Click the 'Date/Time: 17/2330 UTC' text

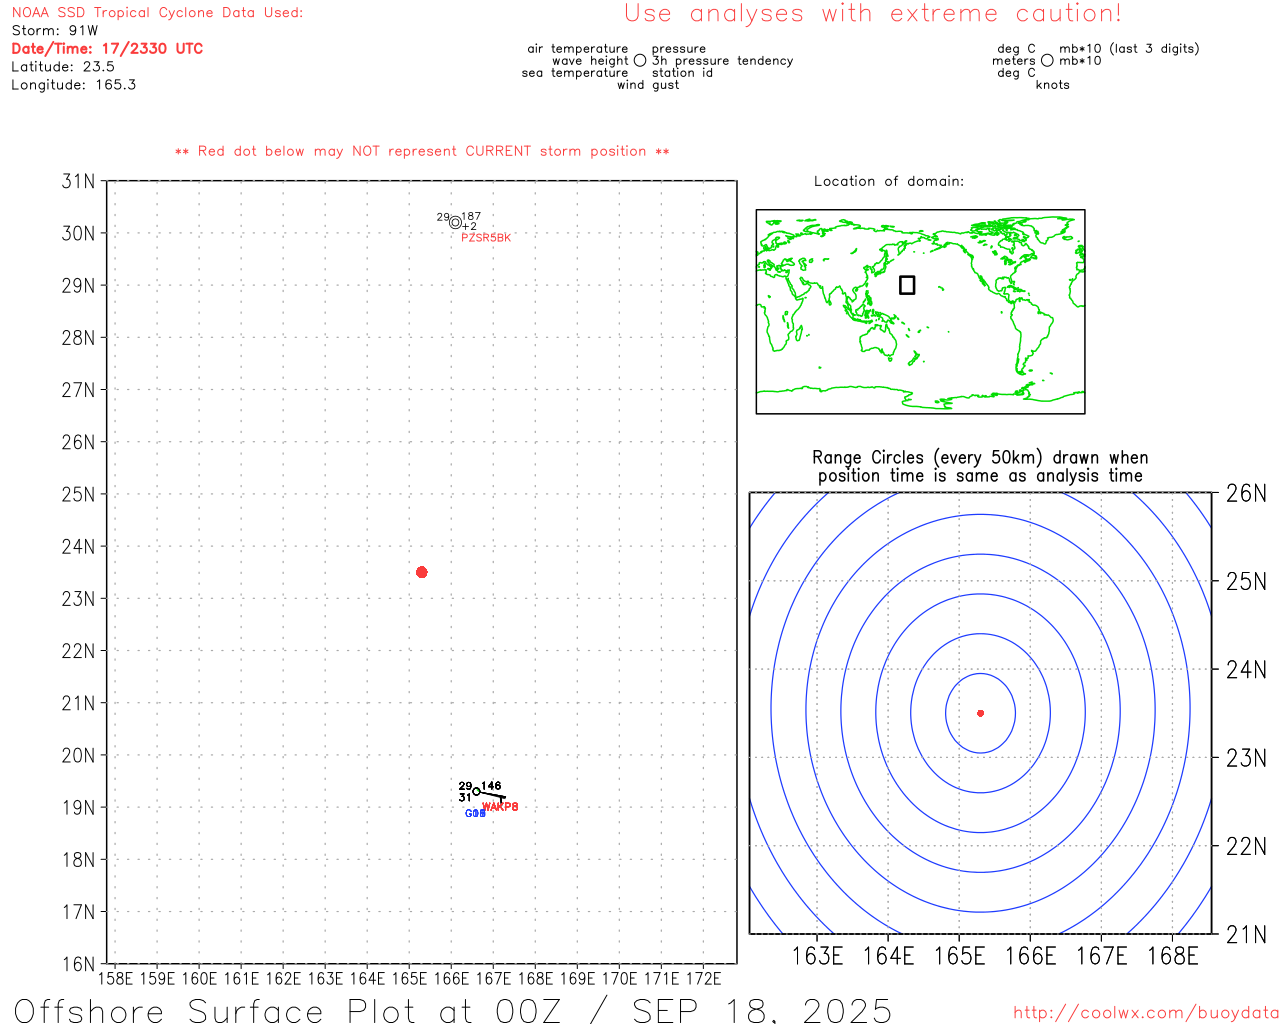[107, 49]
